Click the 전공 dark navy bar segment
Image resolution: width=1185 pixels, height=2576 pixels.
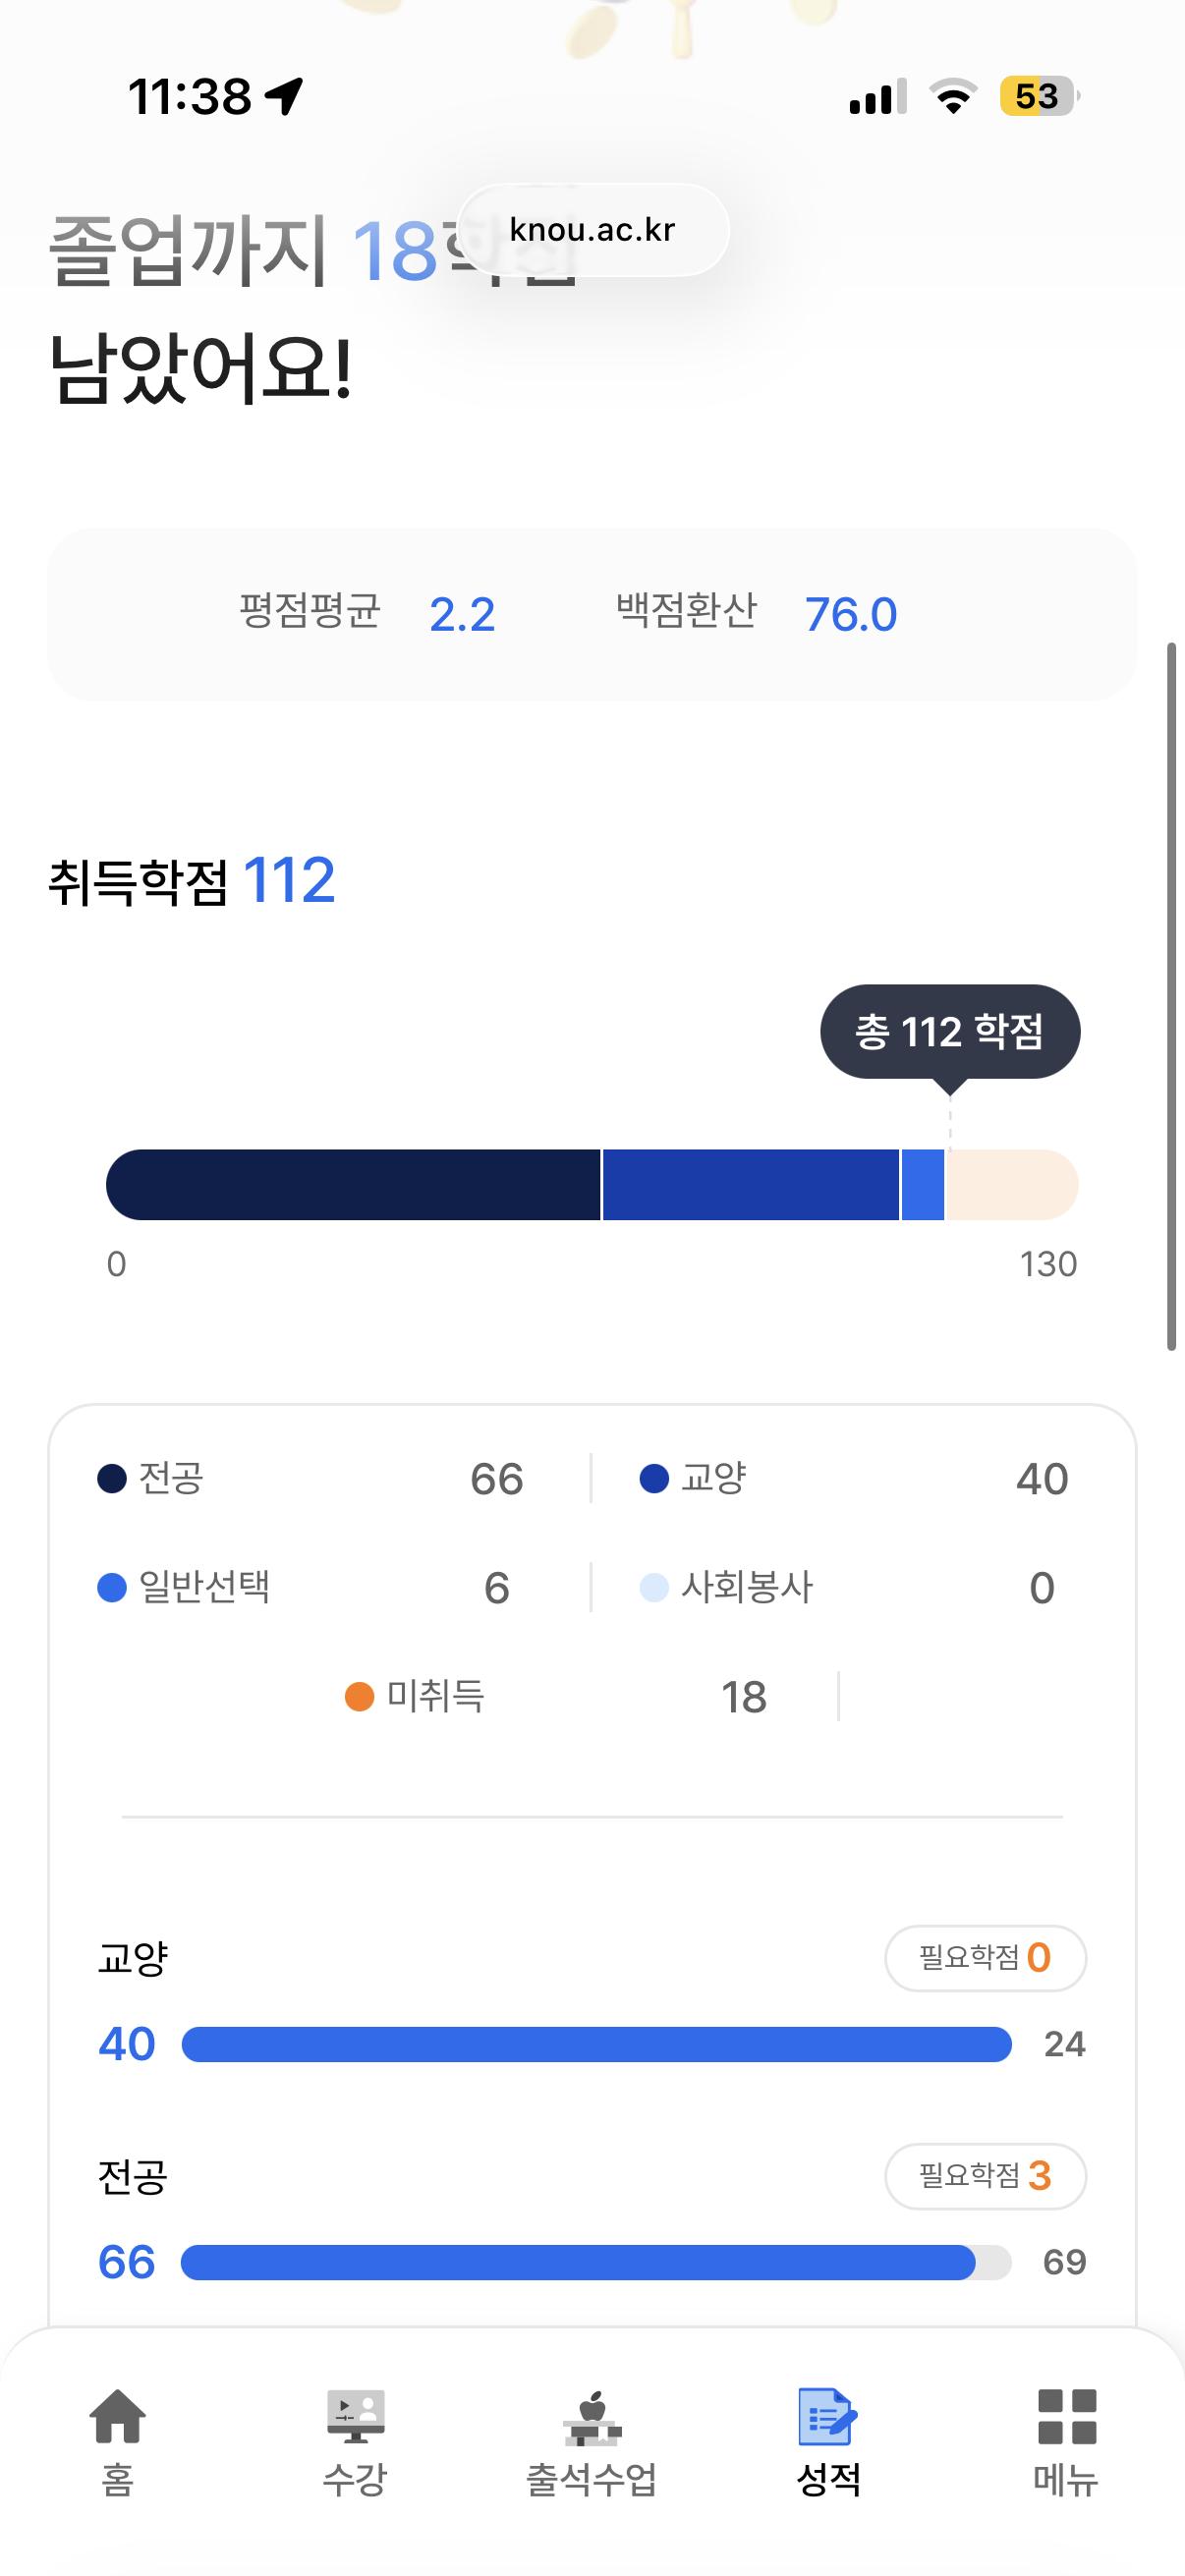[353, 1185]
